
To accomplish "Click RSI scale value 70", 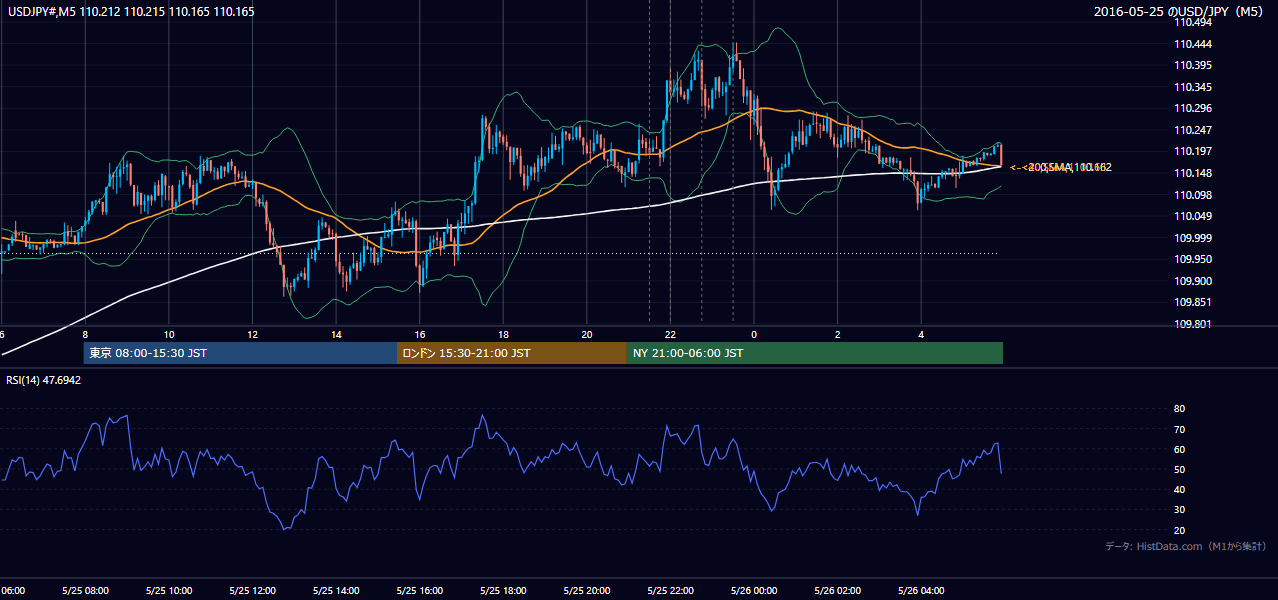I will 1179,429.
